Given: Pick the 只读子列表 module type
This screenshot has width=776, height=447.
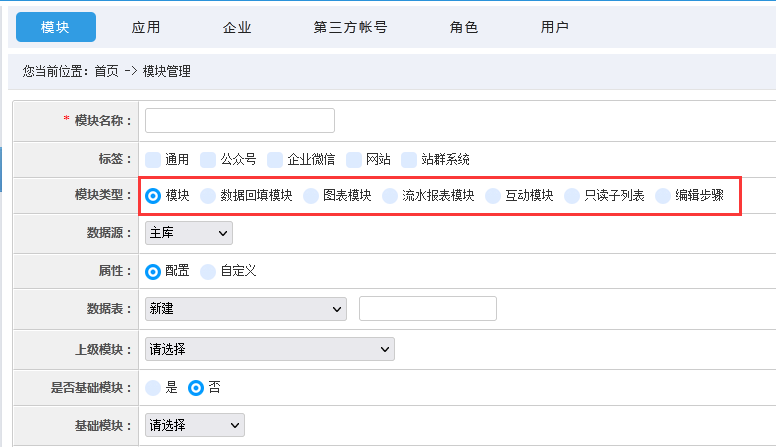Looking at the screenshot, I should pyautogui.click(x=572, y=196).
